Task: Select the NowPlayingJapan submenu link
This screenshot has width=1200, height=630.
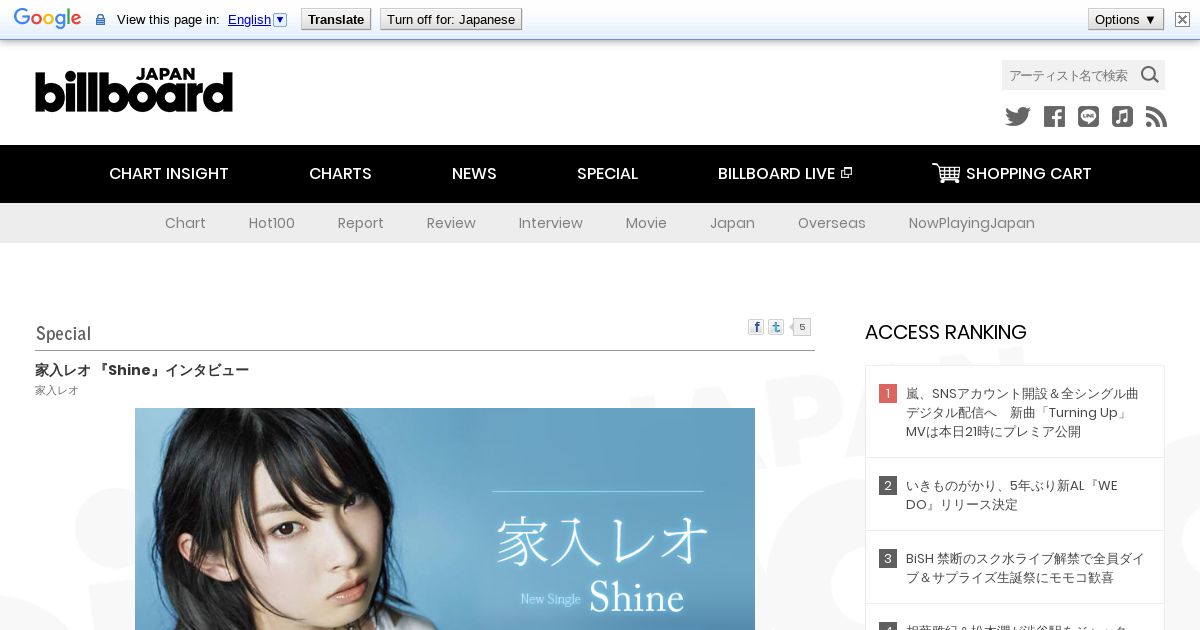Action: coord(972,223)
